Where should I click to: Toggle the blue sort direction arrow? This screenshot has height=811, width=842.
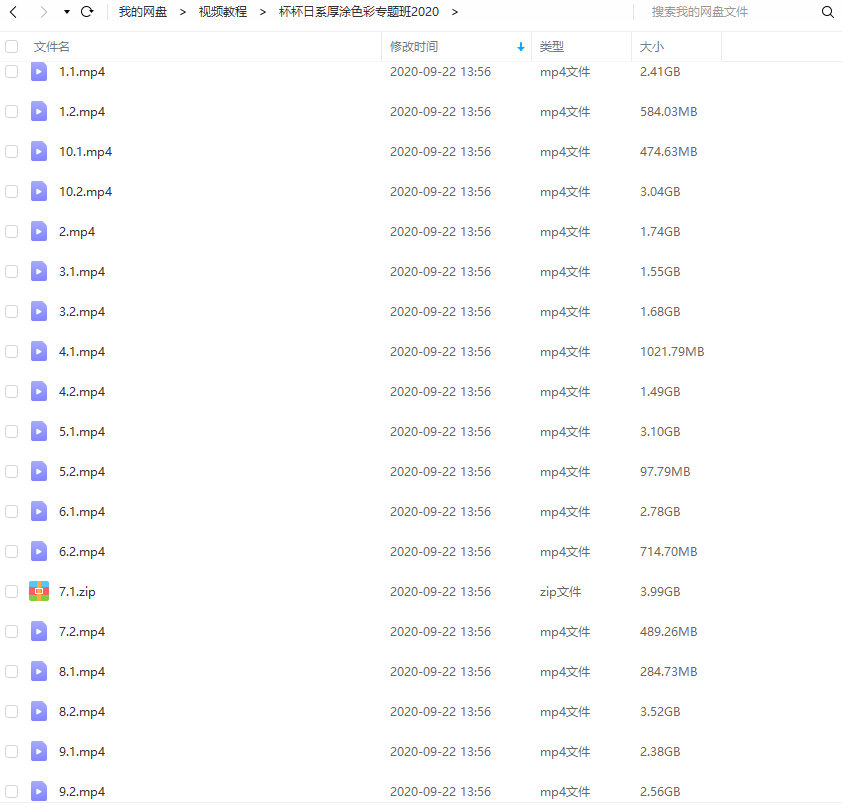[521, 47]
